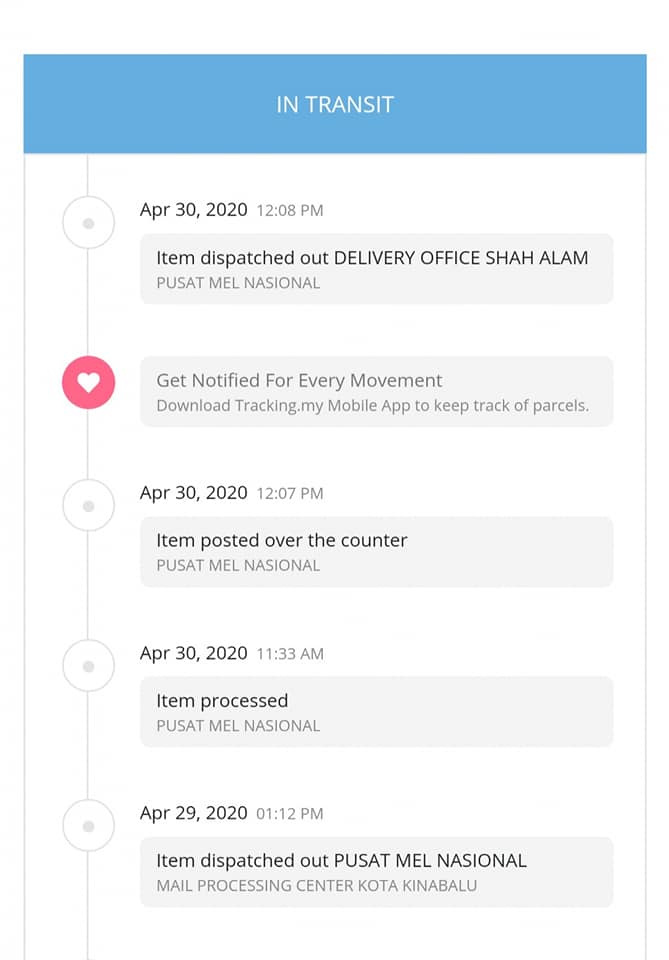Click Download Tracking.my Mobile App text
The width and height of the screenshot is (669, 960).
pyautogui.click(x=372, y=406)
